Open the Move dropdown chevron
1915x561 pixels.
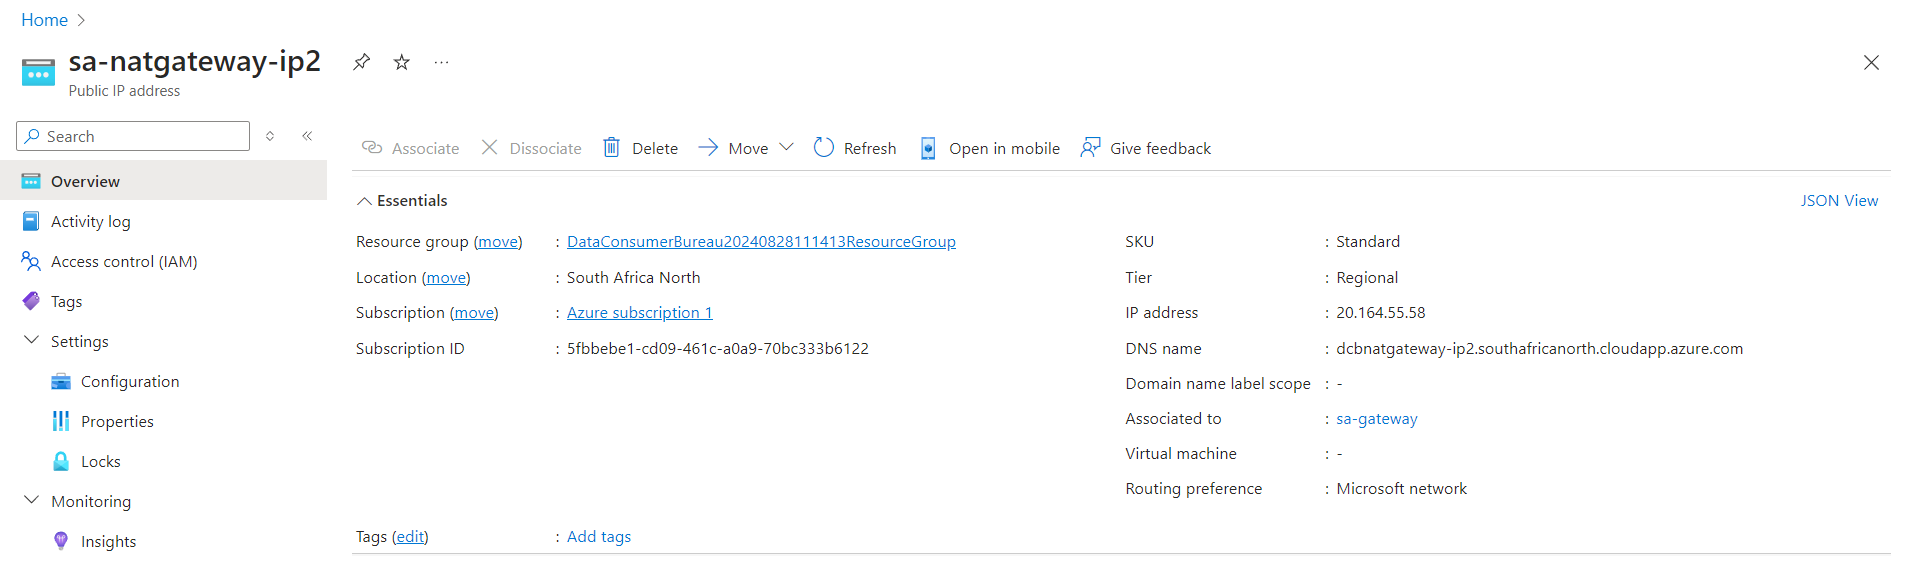[x=786, y=148]
